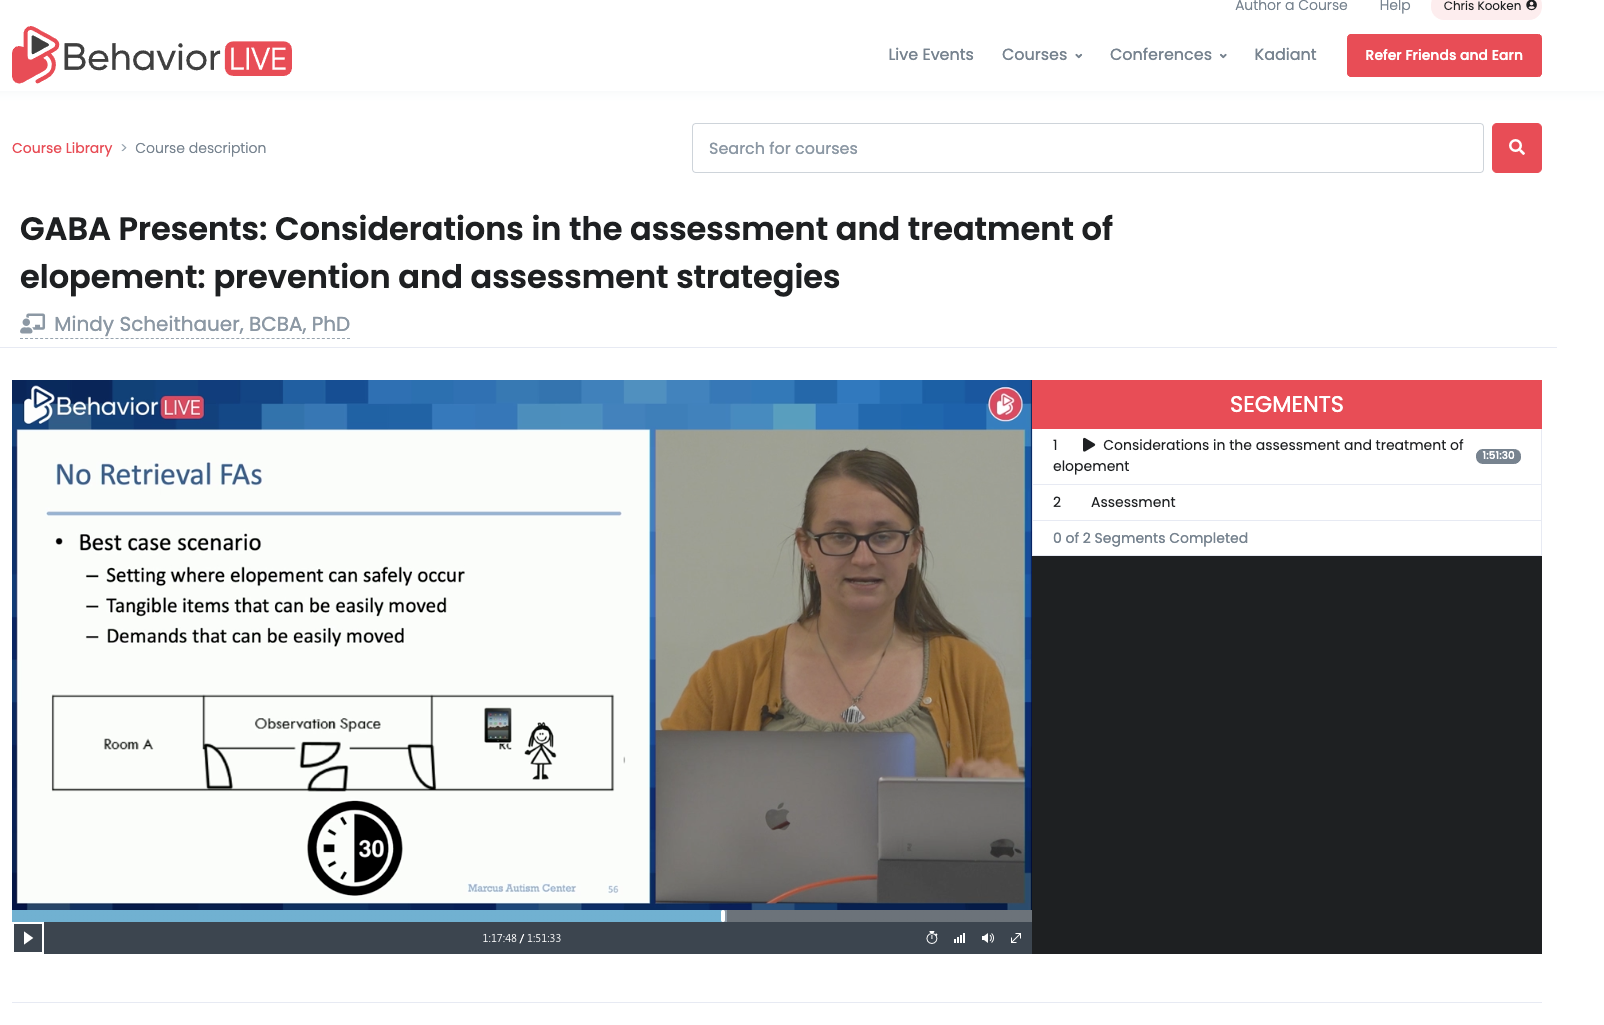
Task: Click the SEGMENTS panel header
Action: tap(1286, 404)
